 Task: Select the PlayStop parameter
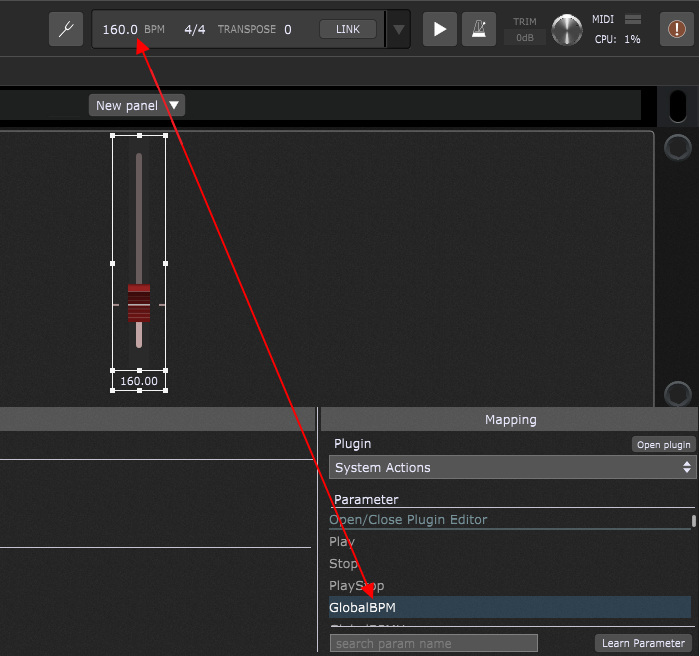[x=509, y=585]
